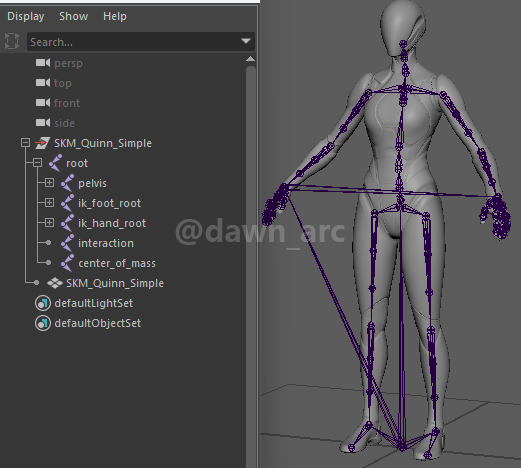Open the Show menu
The height and width of the screenshot is (468, 521).
[74, 16]
